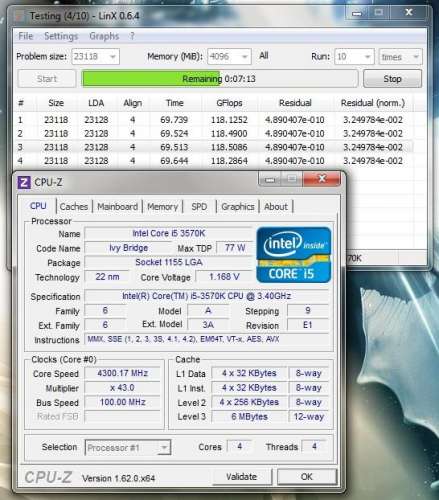Click the Package value Socket 1155 LGA

tap(169, 262)
